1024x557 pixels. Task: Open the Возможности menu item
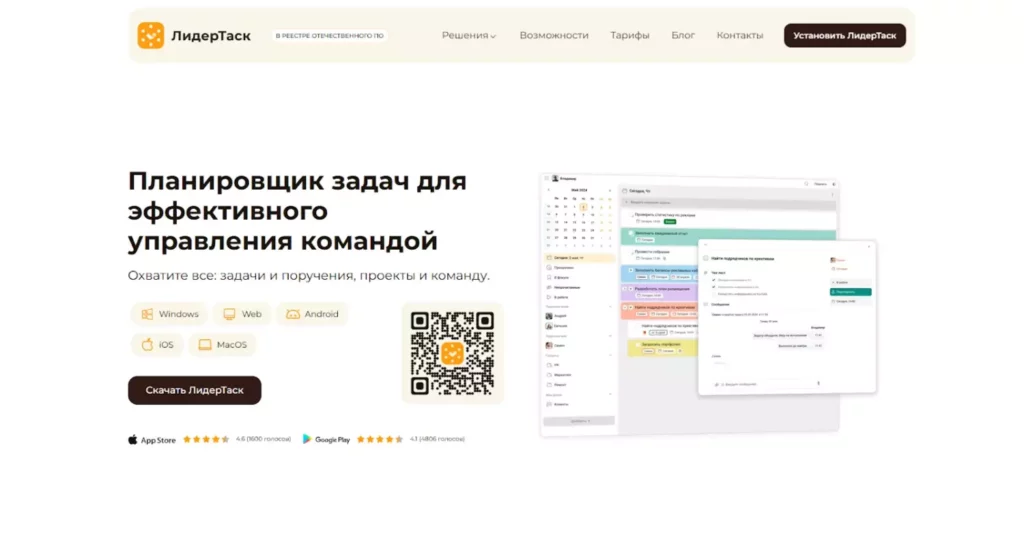tap(554, 35)
